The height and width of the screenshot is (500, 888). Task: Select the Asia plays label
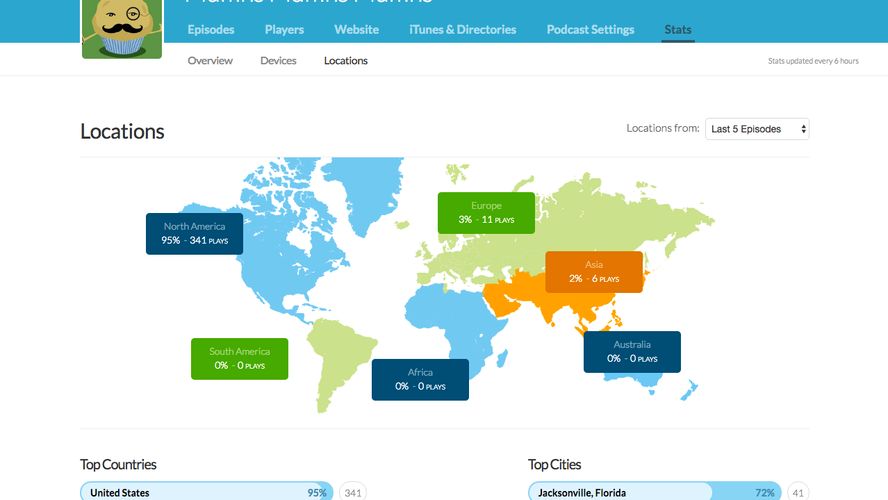coord(593,271)
